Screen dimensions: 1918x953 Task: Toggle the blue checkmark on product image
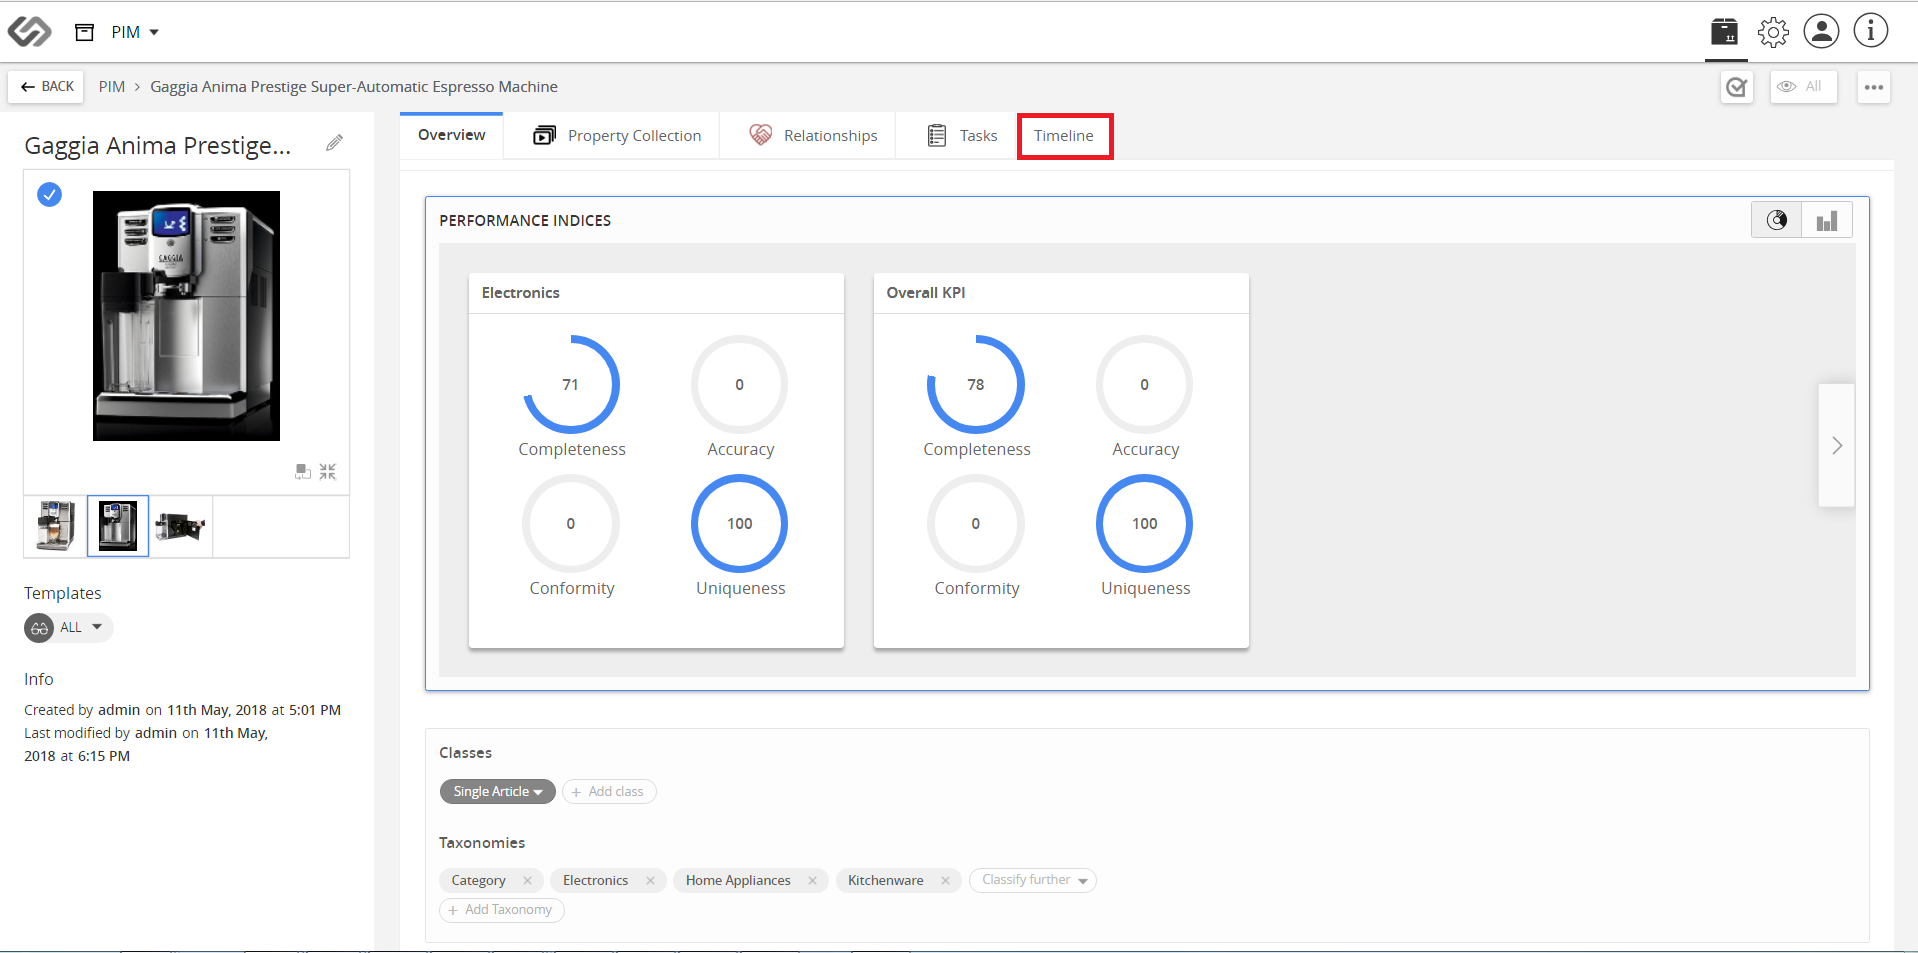click(49, 194)
